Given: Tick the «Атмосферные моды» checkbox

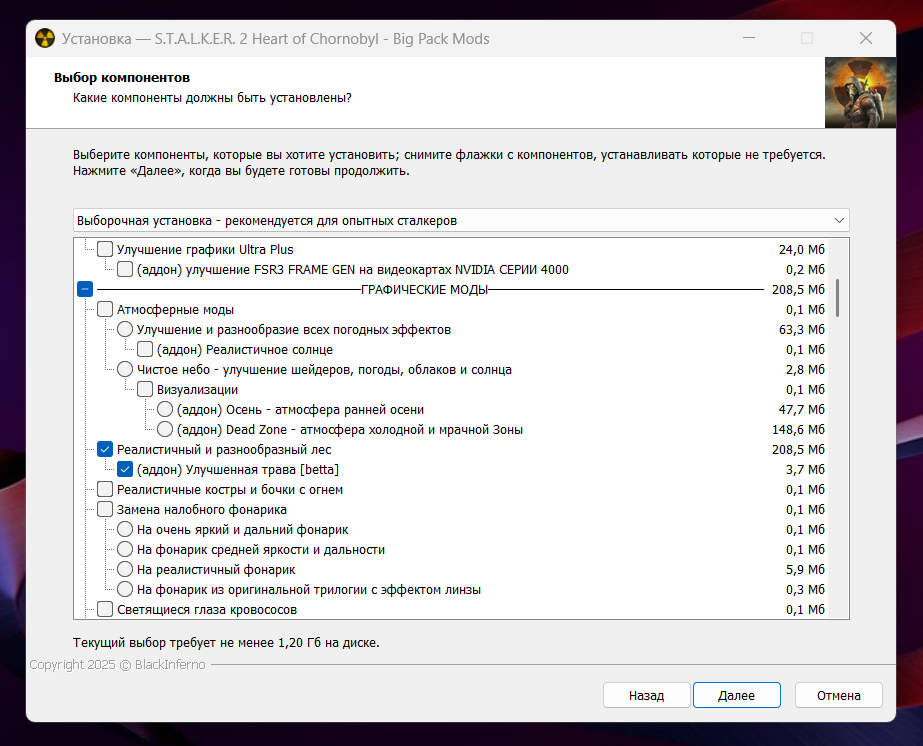Looking at the screenshot, I should (105, 309).
